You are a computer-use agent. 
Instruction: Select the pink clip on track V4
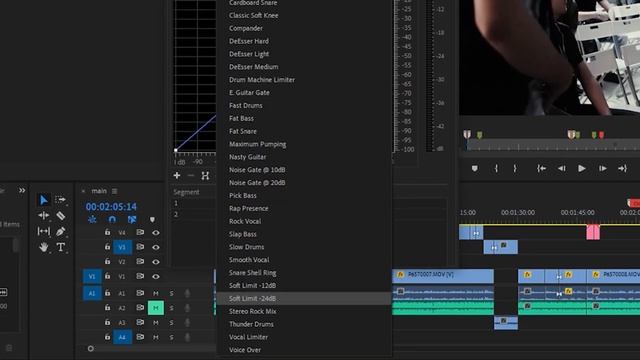593,232
